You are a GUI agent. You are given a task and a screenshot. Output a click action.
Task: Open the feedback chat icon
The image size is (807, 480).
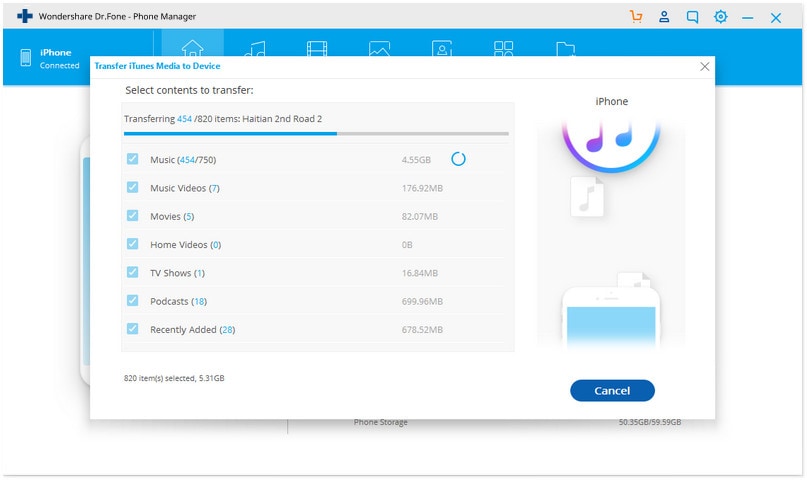pos(692,17)
